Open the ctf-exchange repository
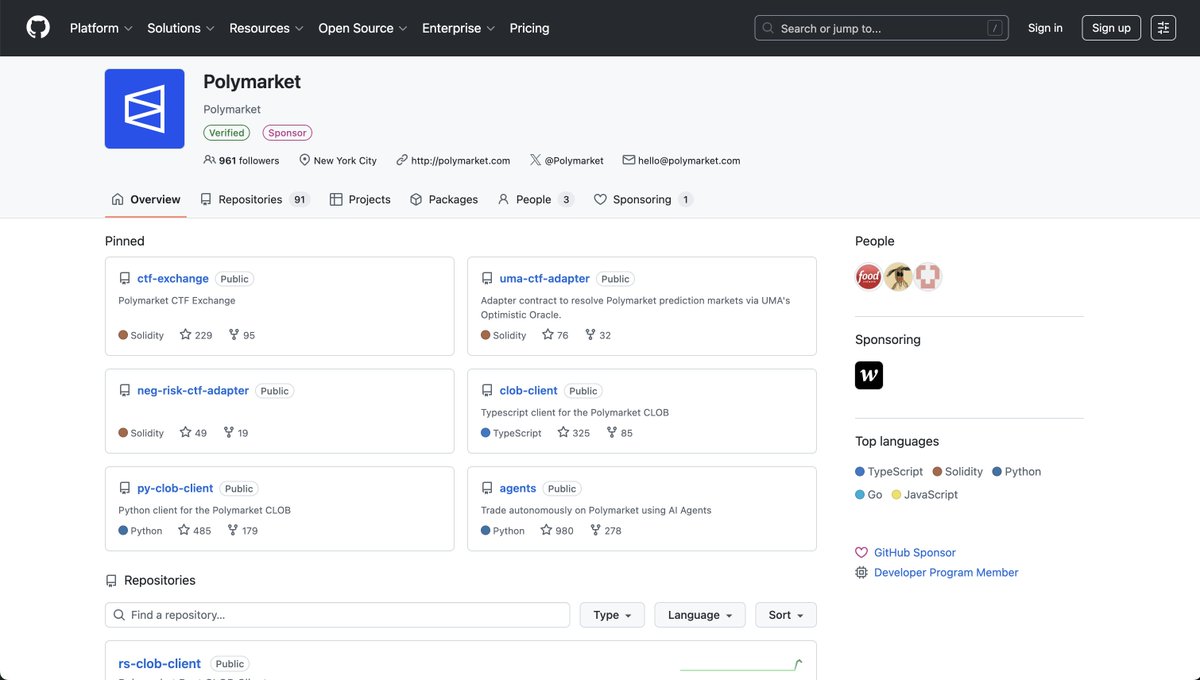This screenshot has height=680, width=1200. coord(173,279)
